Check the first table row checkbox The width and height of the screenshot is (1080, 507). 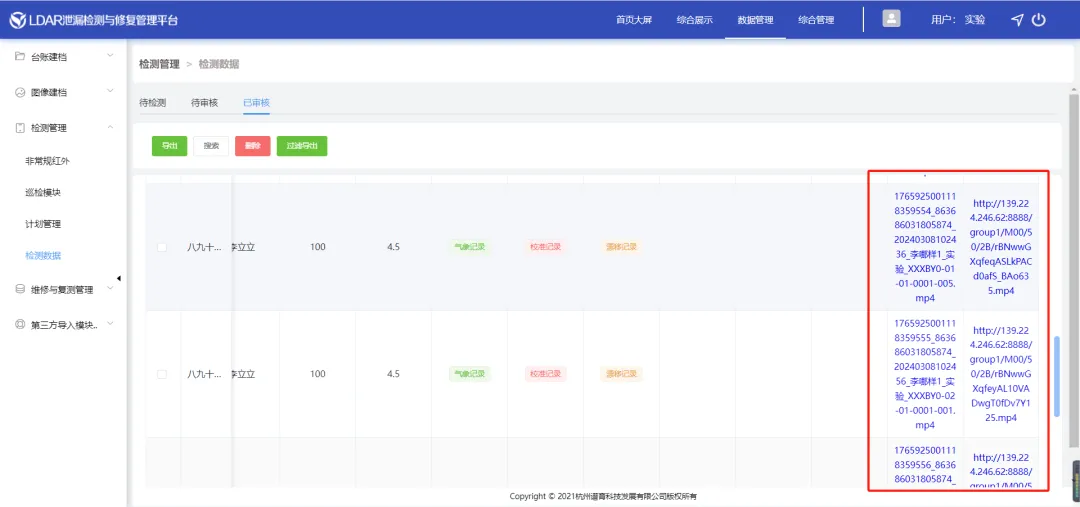pos(162,247)
